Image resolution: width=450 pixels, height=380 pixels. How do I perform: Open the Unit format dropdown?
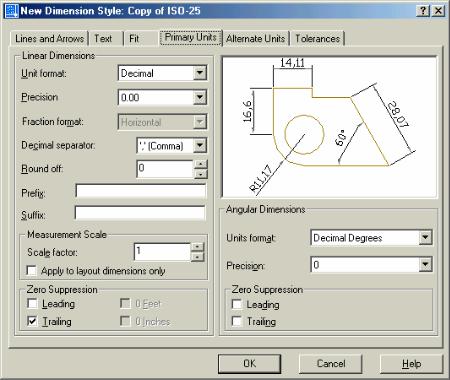coord(200,73)
